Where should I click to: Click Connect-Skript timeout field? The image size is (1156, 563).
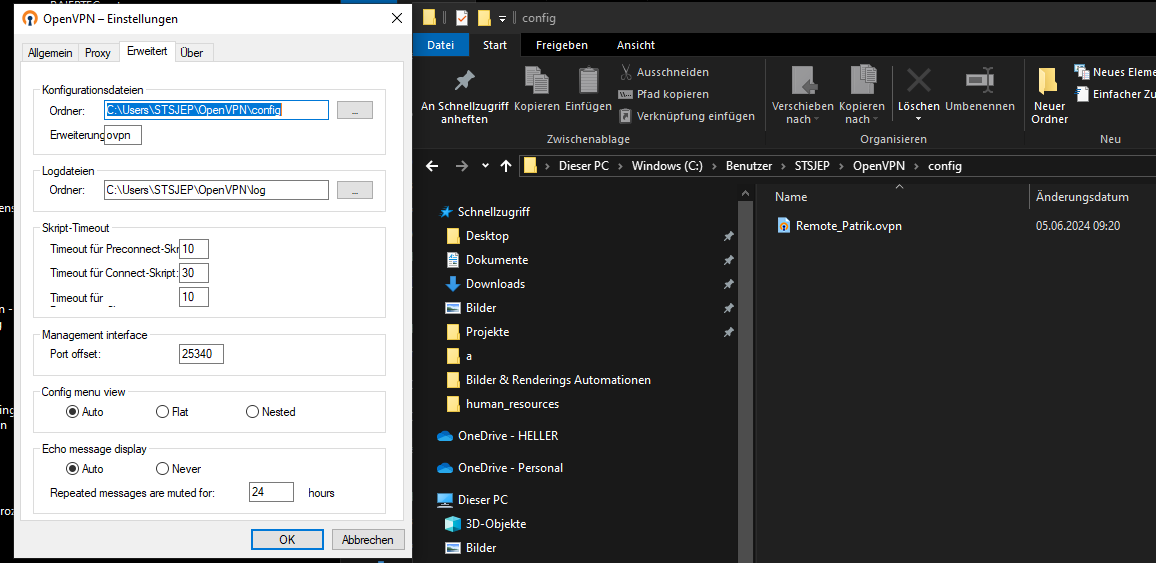pos(194,273)
